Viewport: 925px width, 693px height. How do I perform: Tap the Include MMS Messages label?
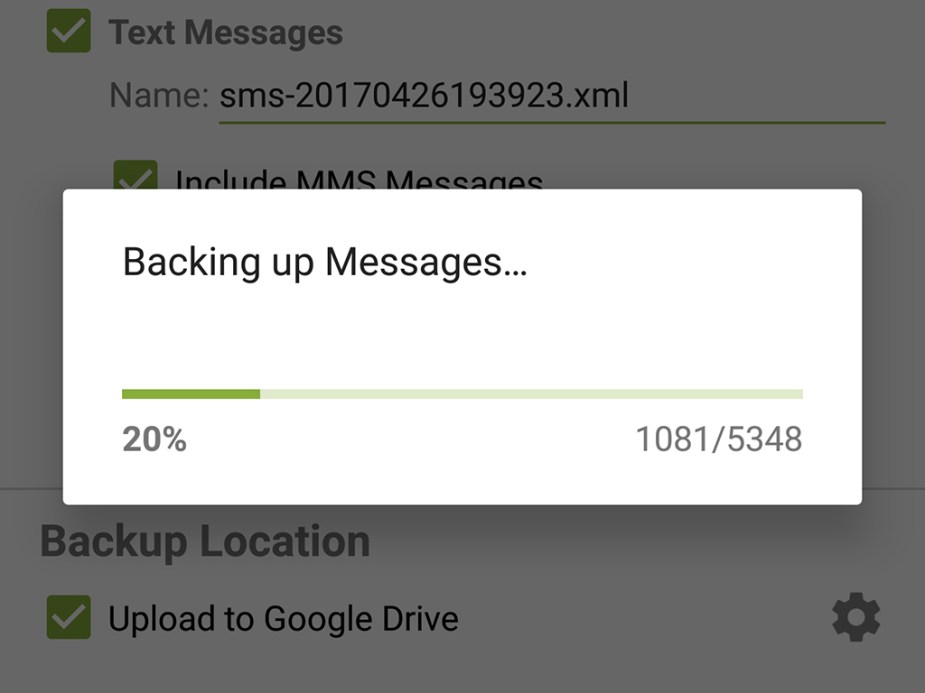pyautogui.click(x=359, y=179)
